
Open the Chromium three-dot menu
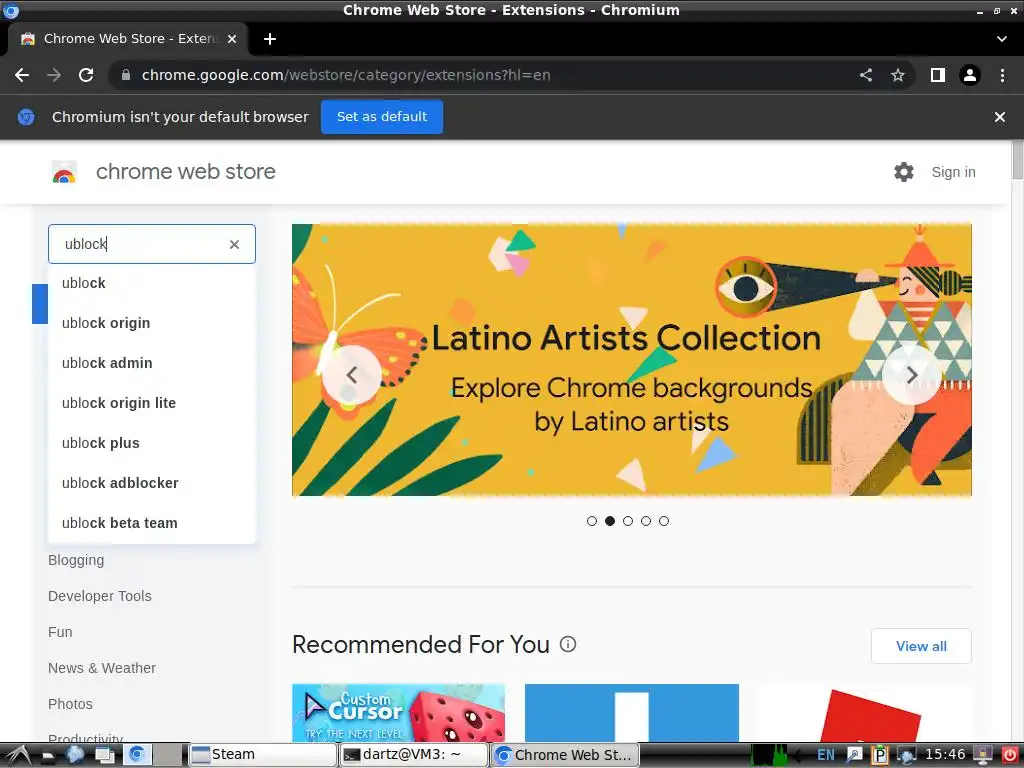1002,75
